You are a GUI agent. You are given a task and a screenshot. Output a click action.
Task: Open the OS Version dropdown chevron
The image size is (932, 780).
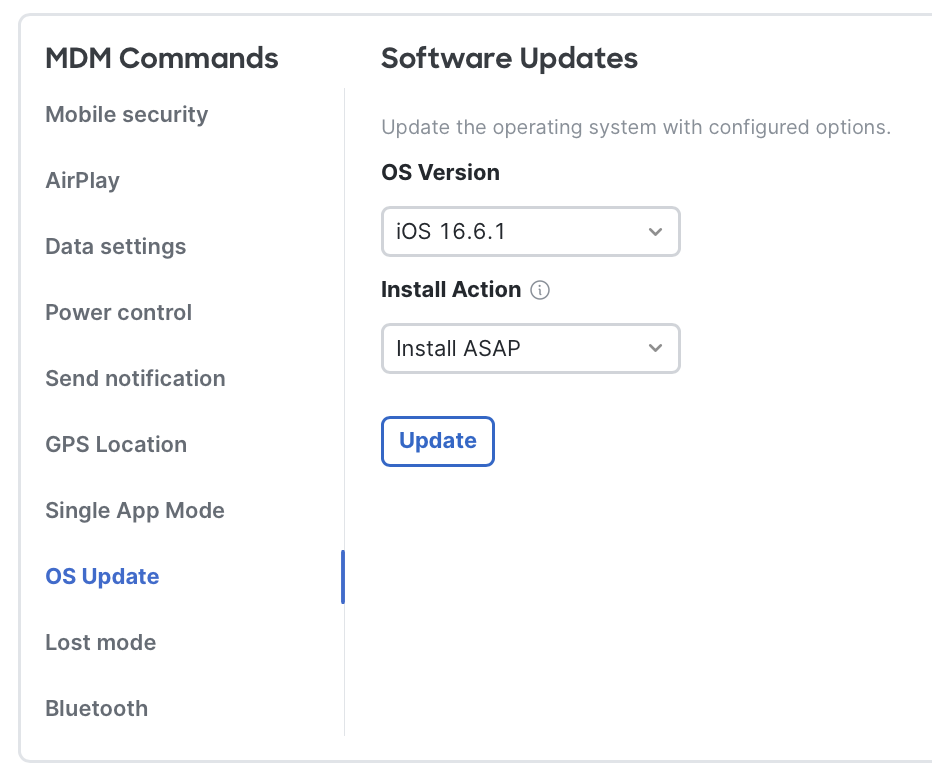[x=656, y=231]
